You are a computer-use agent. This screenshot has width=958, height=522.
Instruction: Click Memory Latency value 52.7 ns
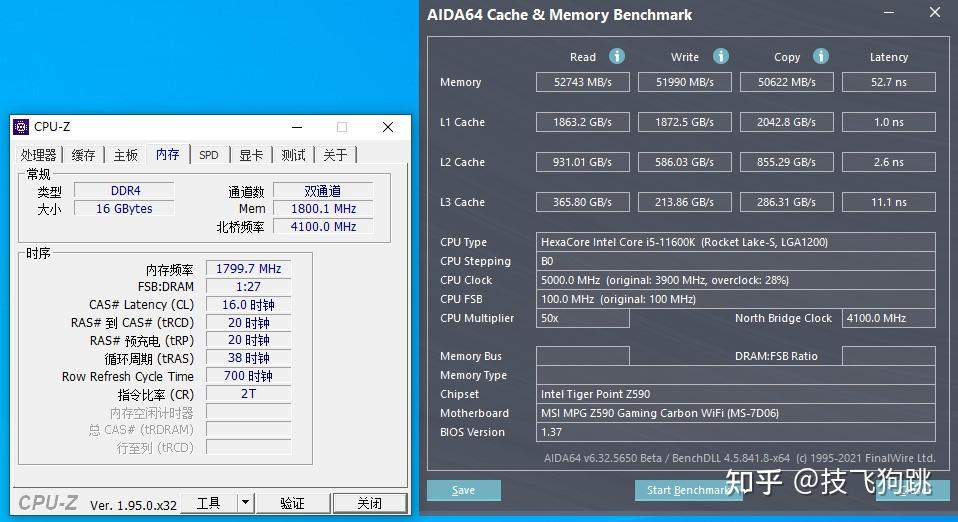[889, 82]
